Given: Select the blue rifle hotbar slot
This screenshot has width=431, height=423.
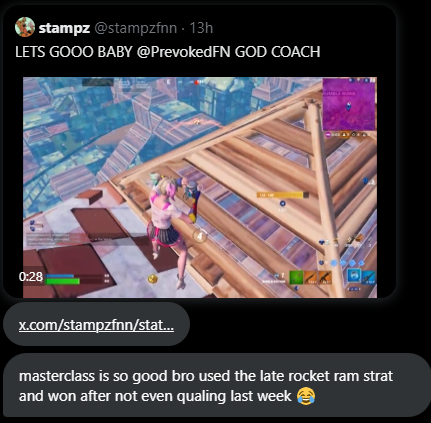Looking at the screenshot, I should [369, 277].
